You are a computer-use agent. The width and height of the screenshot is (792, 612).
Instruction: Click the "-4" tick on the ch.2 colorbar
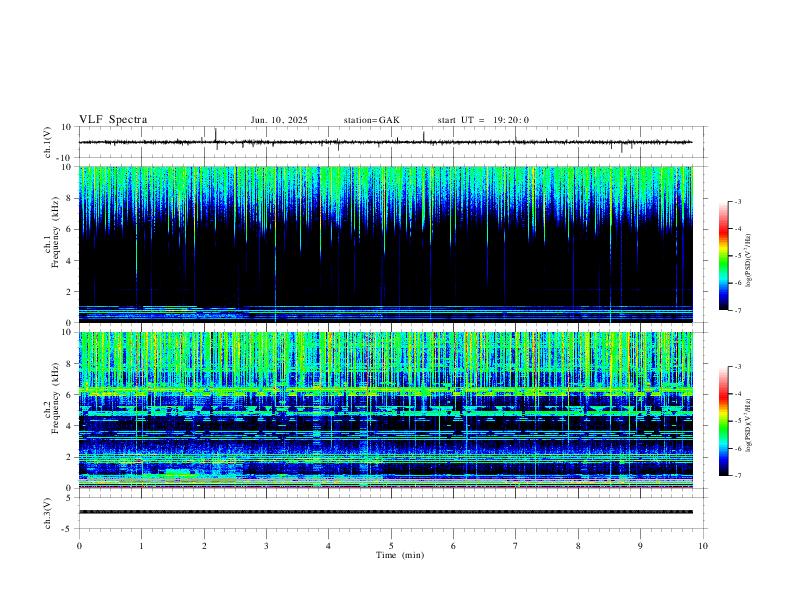coord(737,394)
